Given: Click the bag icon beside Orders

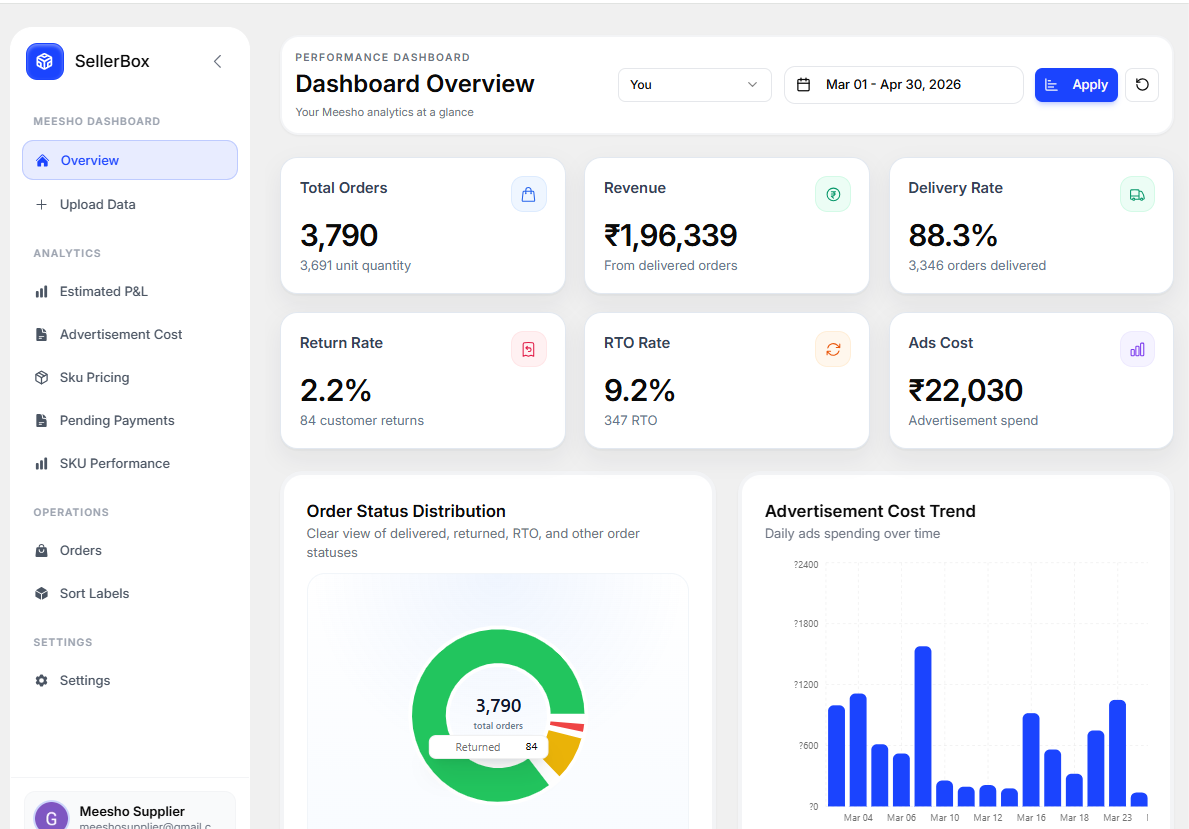Looking at the screenshot, I should 42,551.
